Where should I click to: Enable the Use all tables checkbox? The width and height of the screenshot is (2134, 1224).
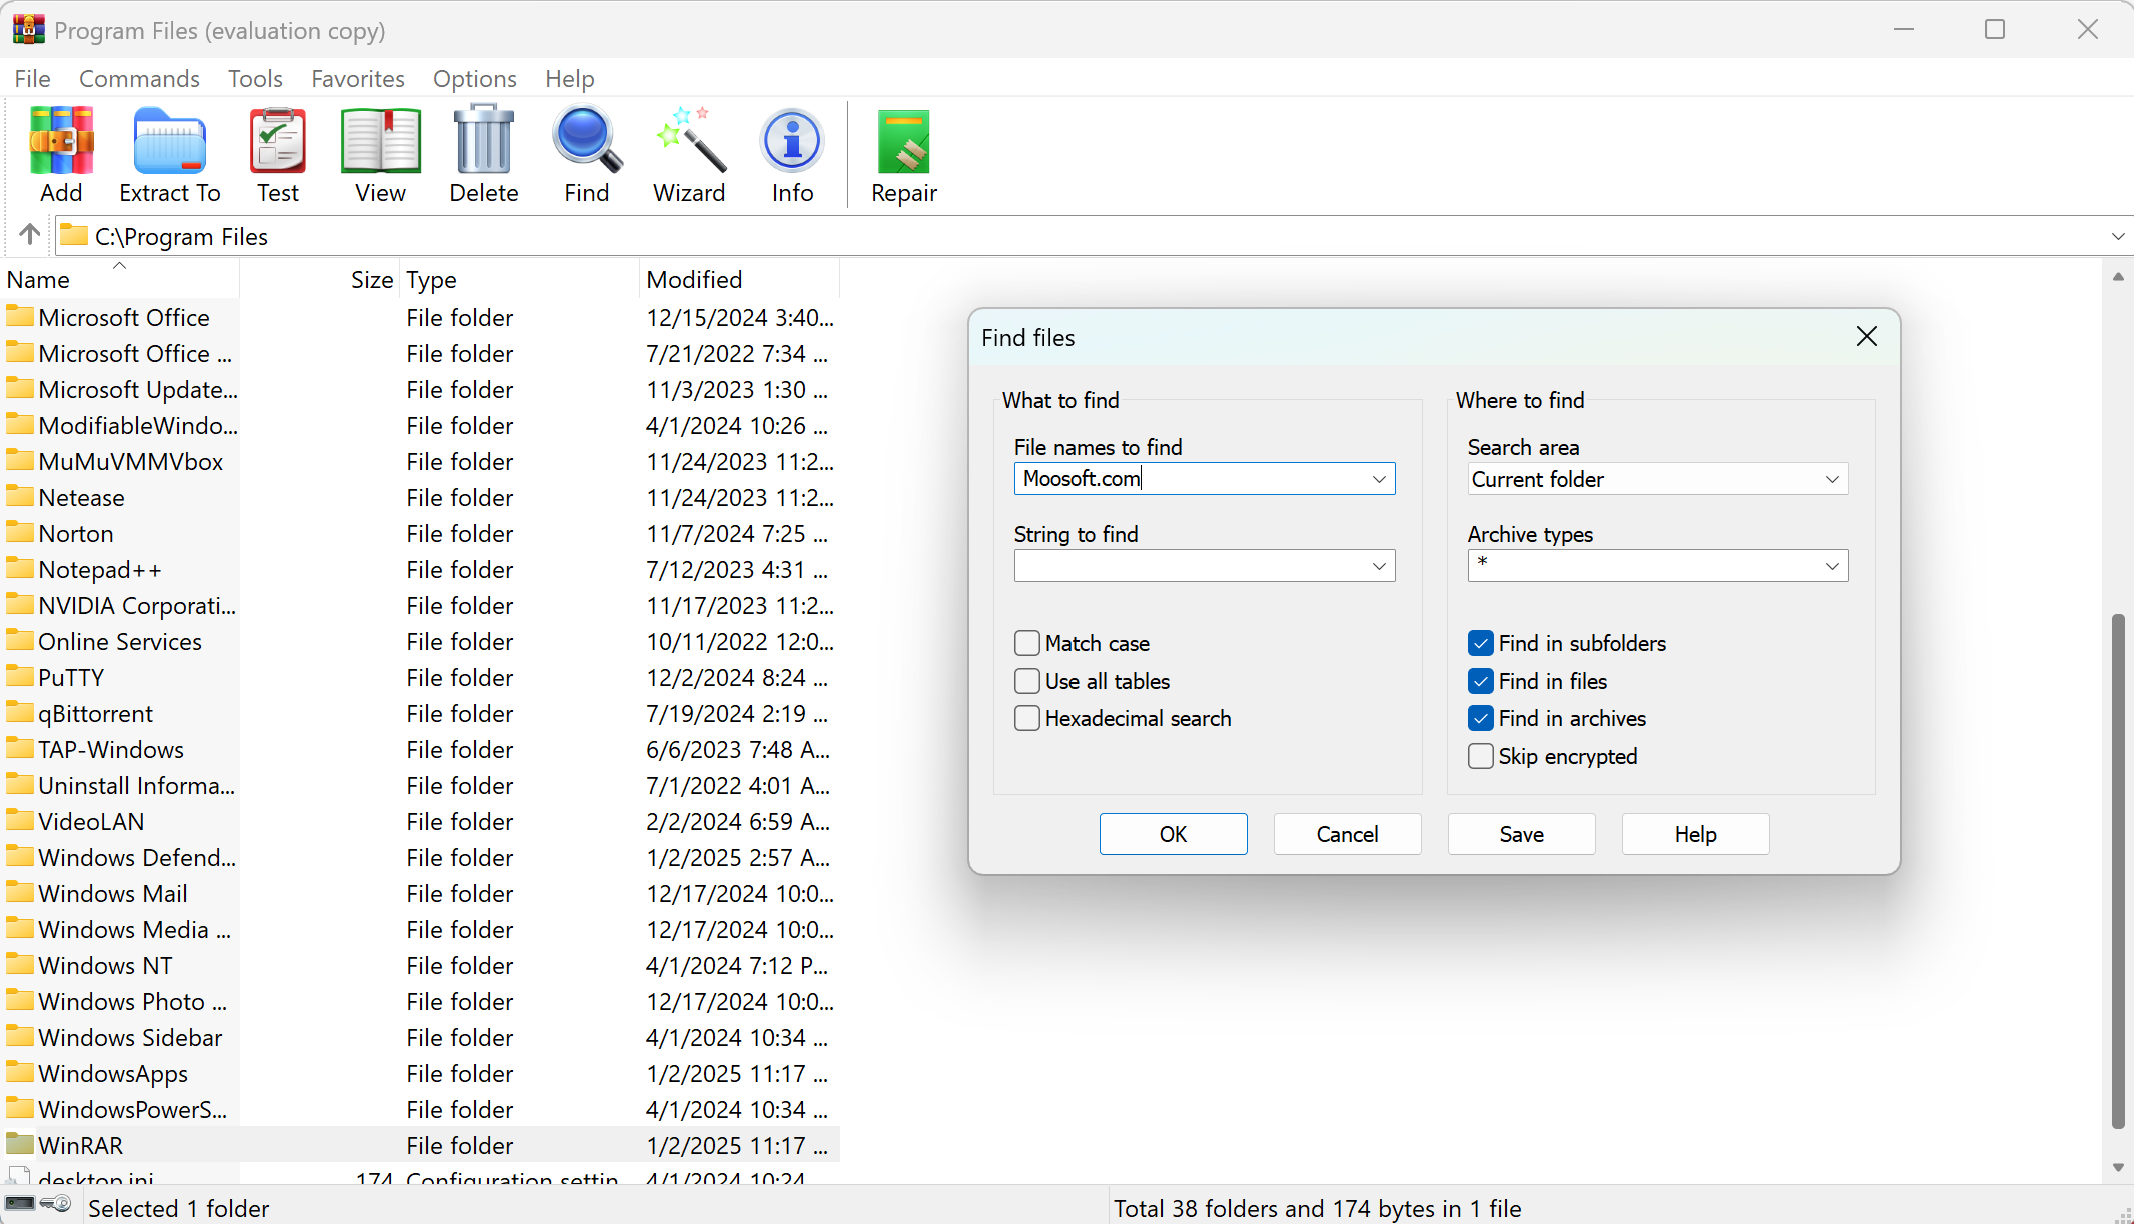coord(1027,681)
